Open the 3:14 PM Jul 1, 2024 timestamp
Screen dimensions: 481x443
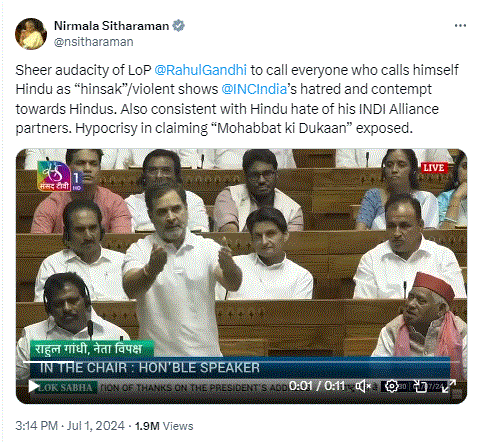coord(70,426)
